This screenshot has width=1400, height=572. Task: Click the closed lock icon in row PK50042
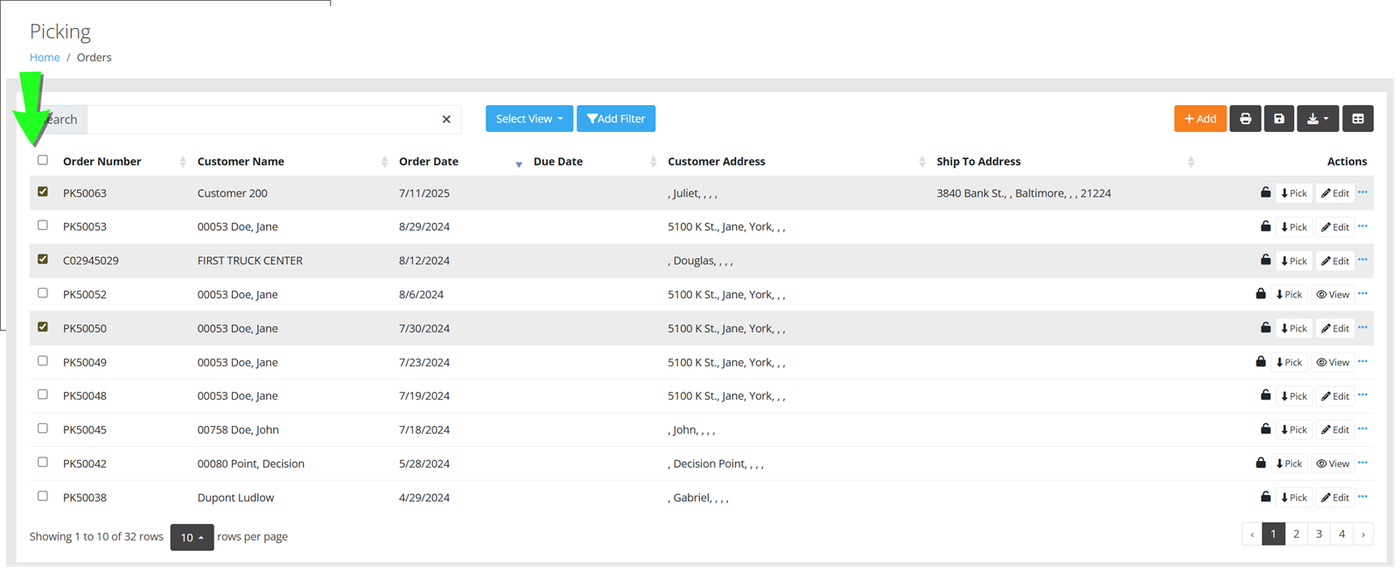(x=1260, y=463)
